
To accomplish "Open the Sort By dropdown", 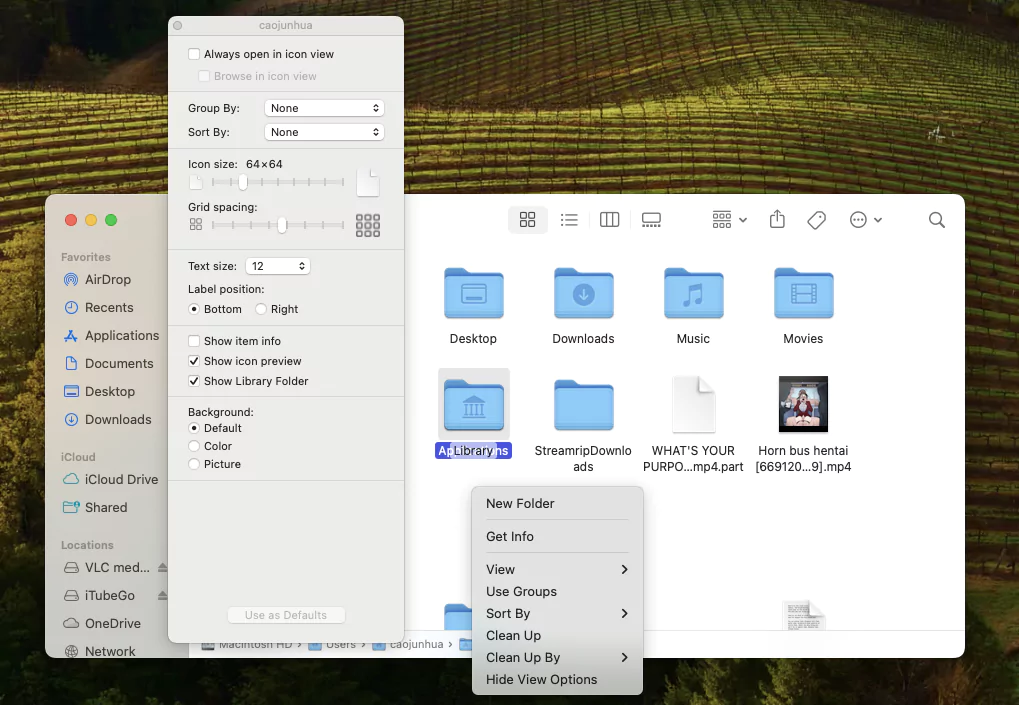I will (323, 131).
